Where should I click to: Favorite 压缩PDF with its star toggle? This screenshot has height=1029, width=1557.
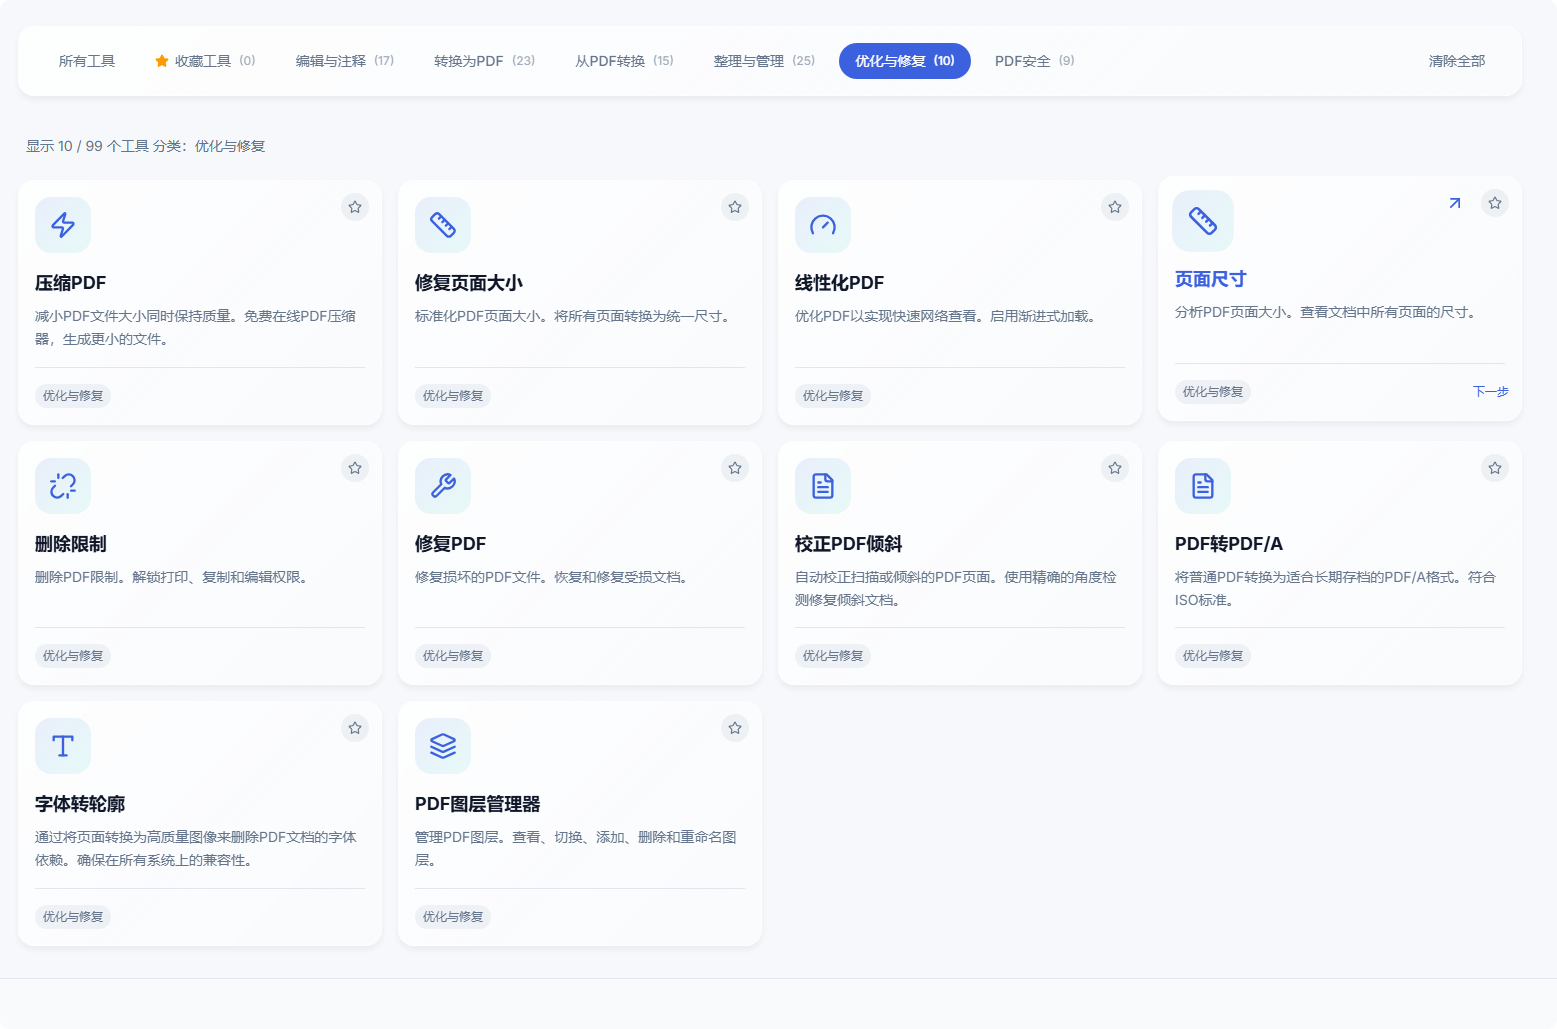tap(355, 207)
